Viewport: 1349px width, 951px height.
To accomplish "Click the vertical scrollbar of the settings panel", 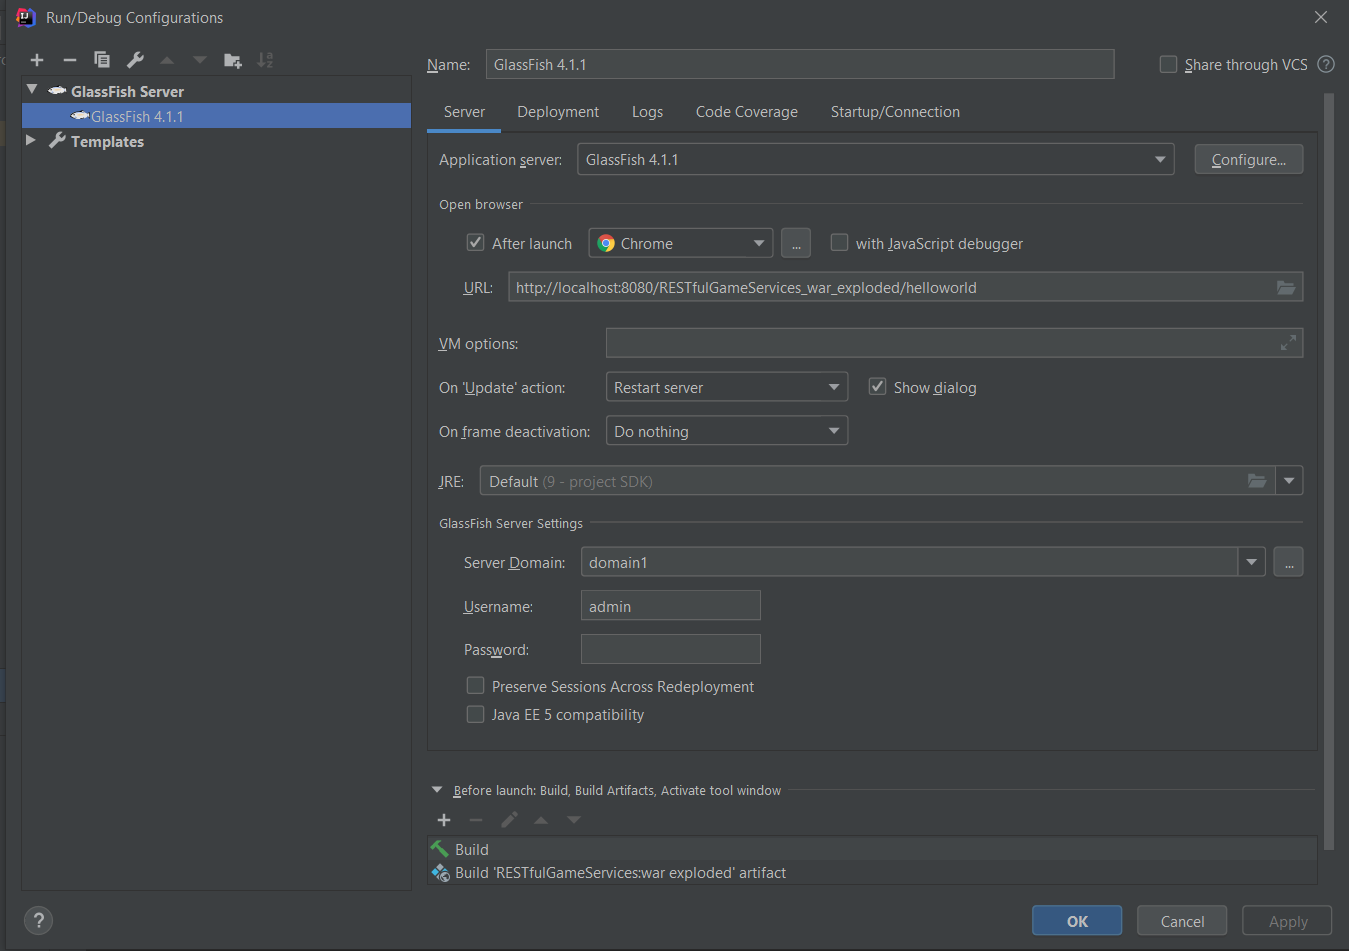I will click(1328, 472).
